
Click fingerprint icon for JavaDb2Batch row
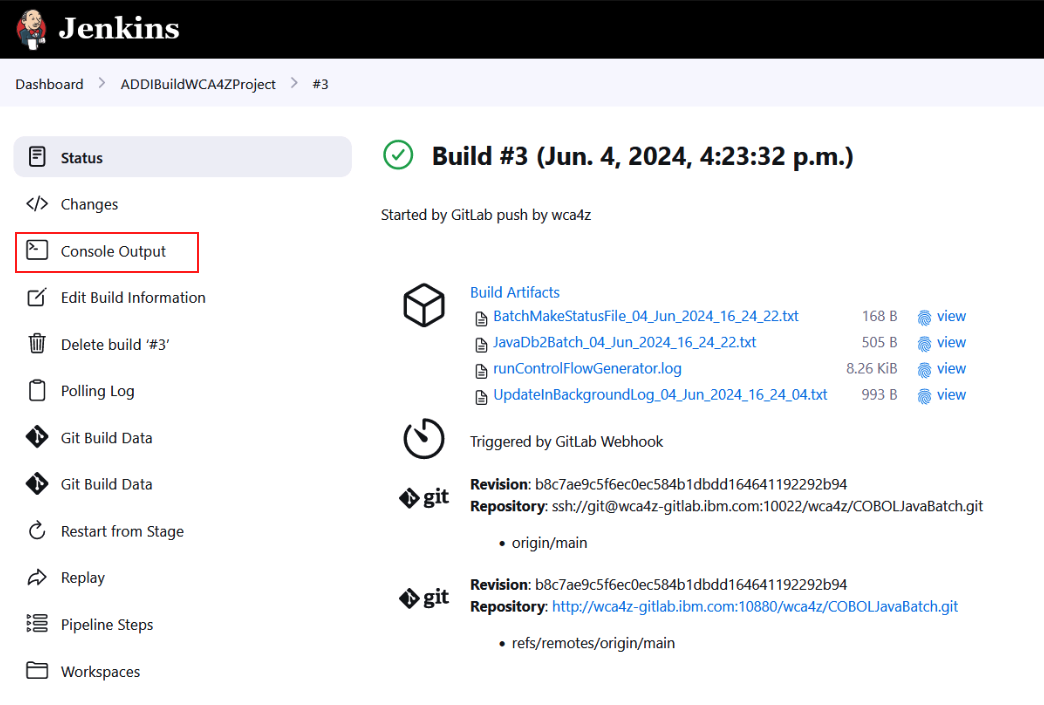click(924, 344)
